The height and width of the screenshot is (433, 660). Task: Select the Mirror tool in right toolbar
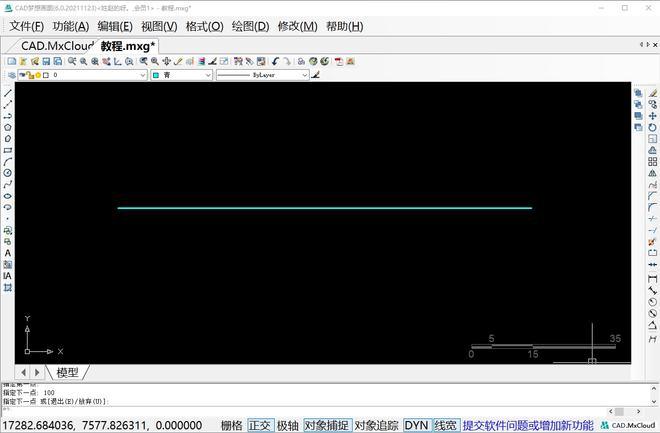pyautogui.click(x=652, y=173)
